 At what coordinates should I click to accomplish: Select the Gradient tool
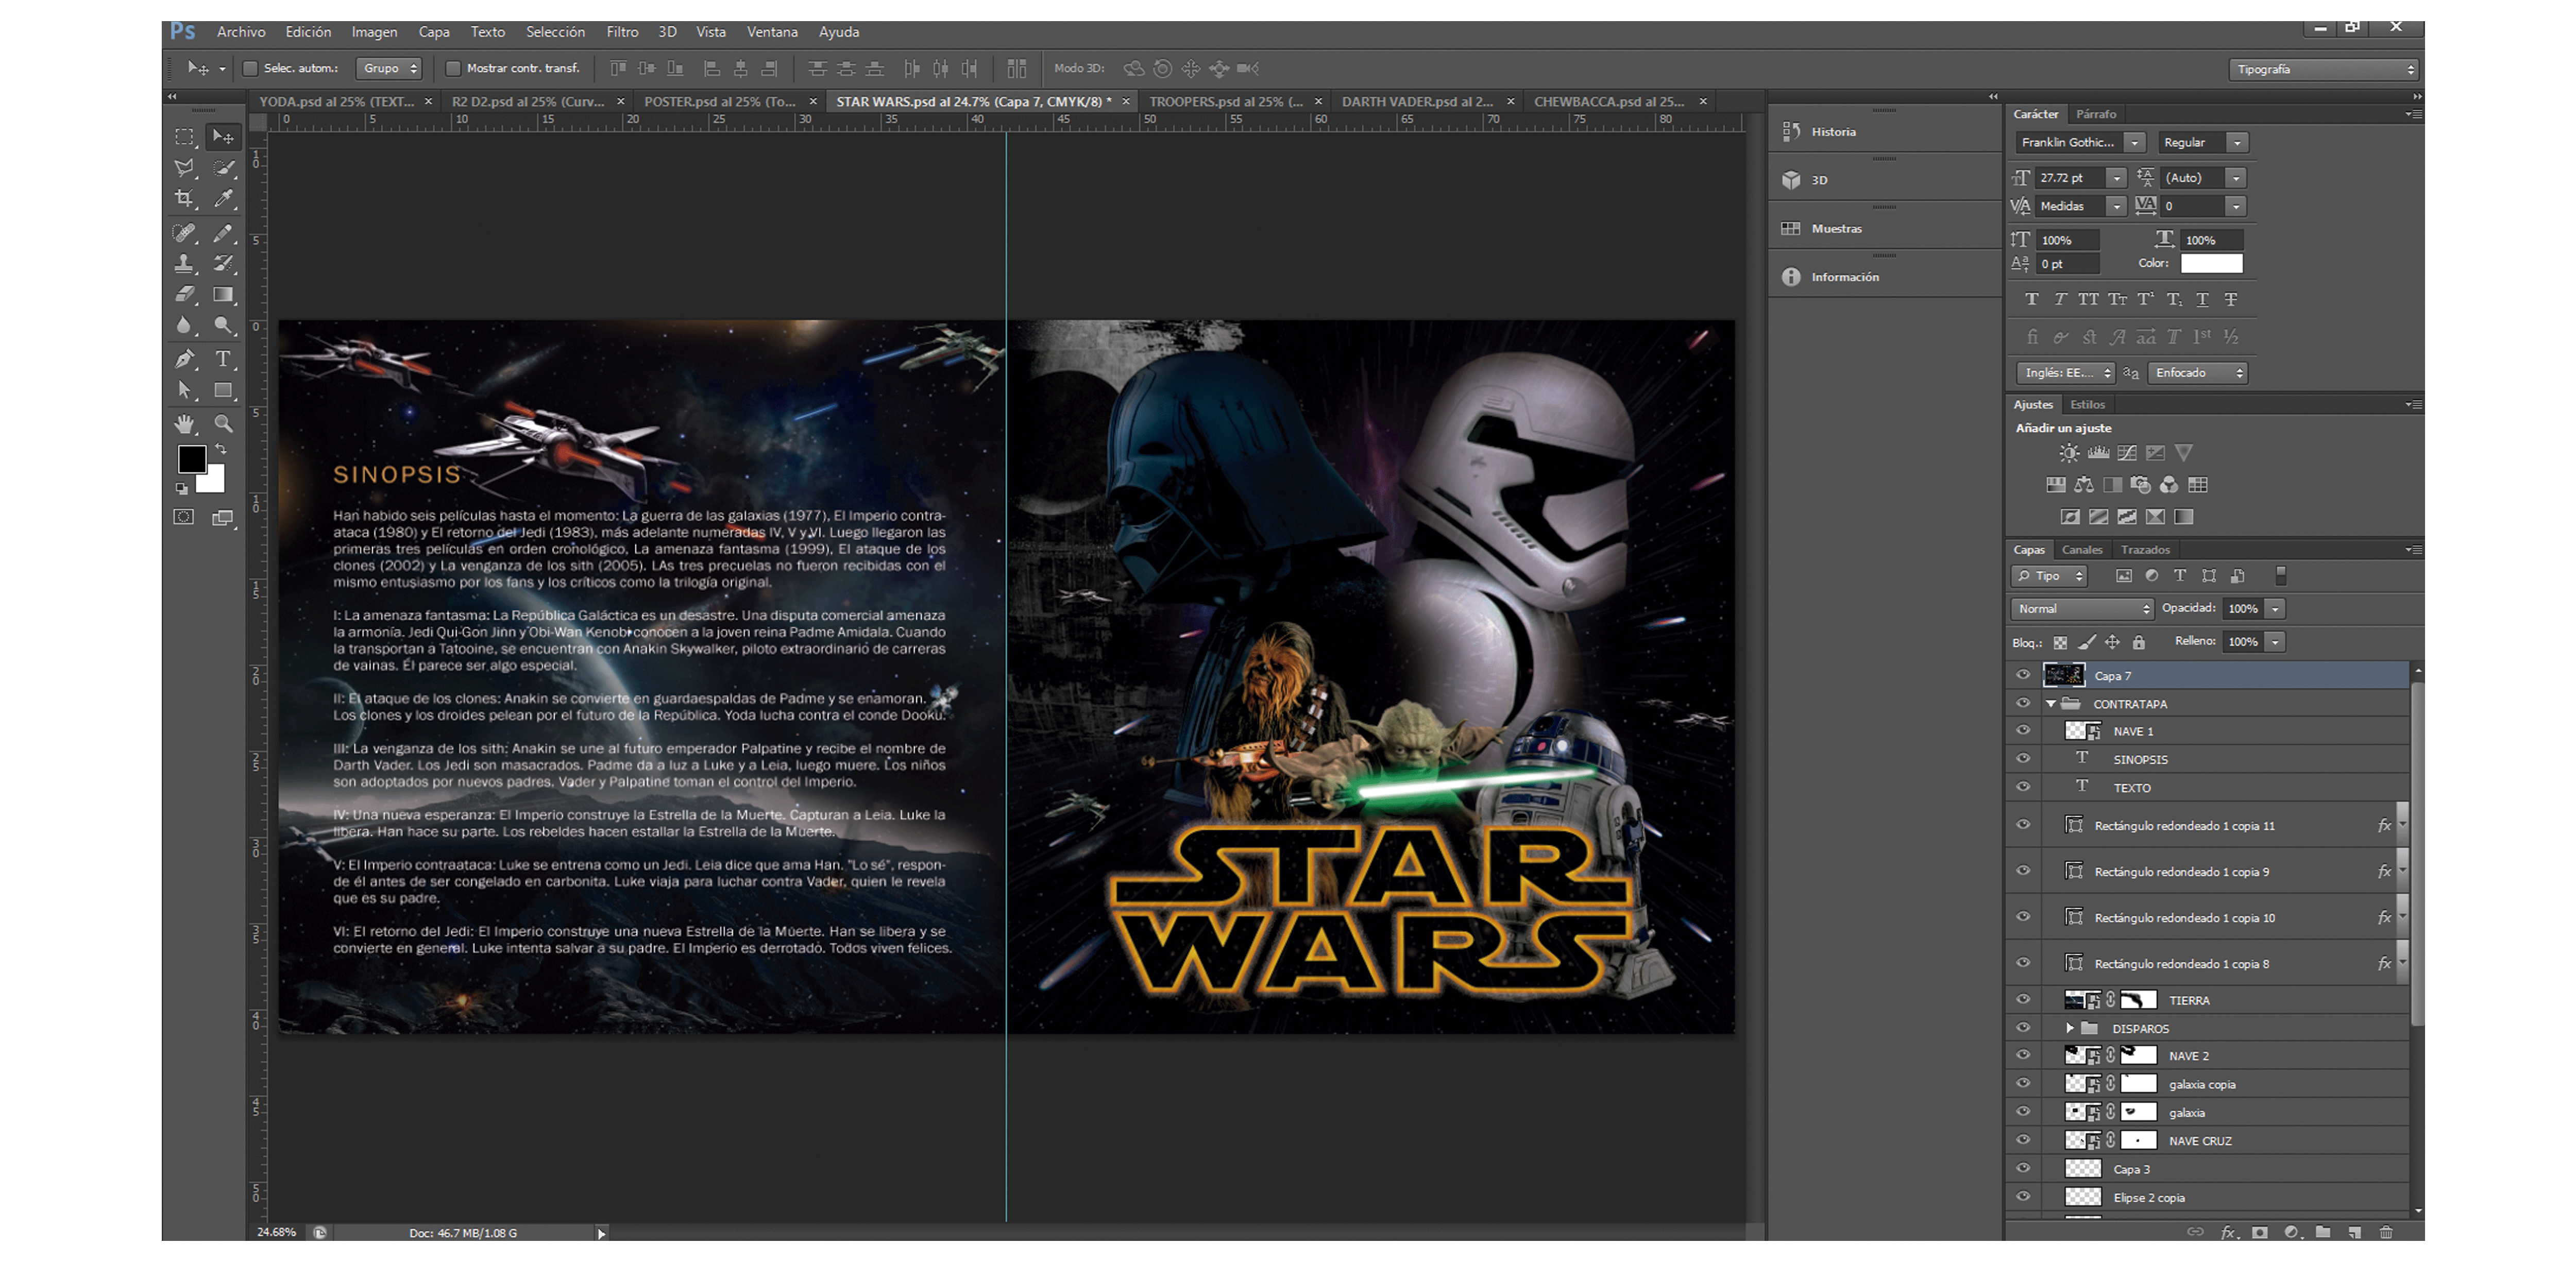pos(224,295)
